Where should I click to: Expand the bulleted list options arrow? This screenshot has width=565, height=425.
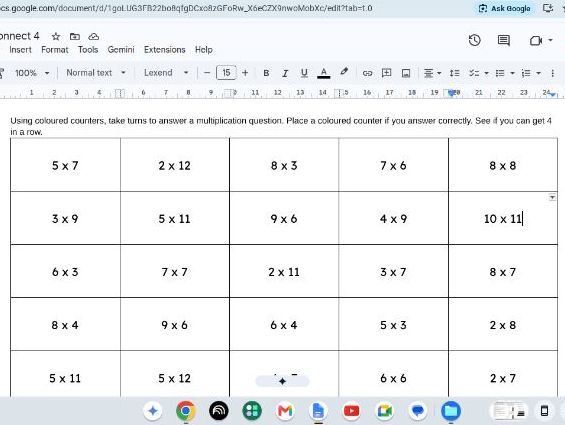512,73
